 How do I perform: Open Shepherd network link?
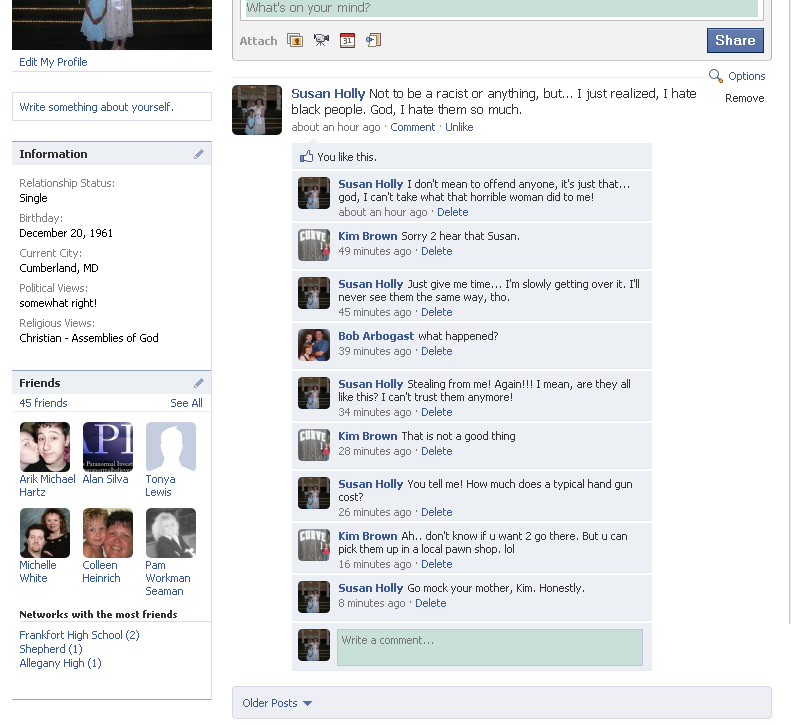coord(50,649)
